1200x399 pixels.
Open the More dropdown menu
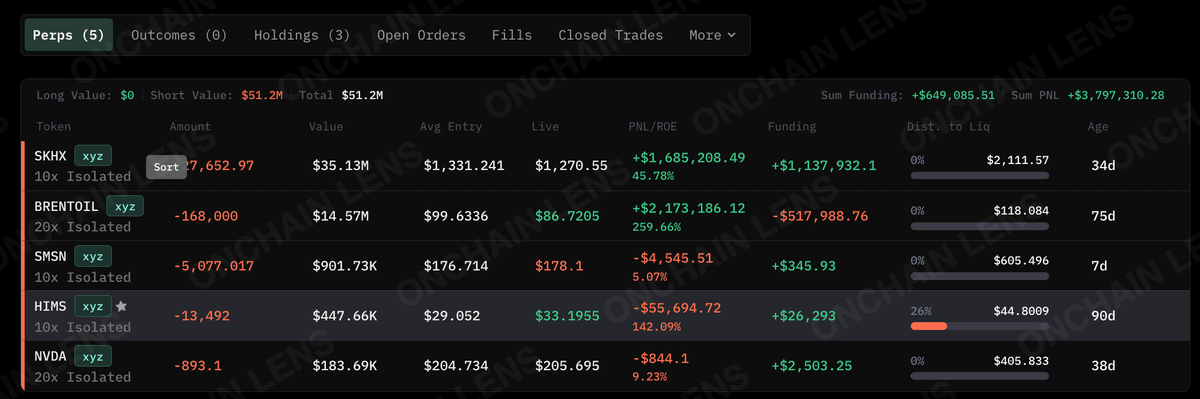pyautogui.click(x=712, y=35)
